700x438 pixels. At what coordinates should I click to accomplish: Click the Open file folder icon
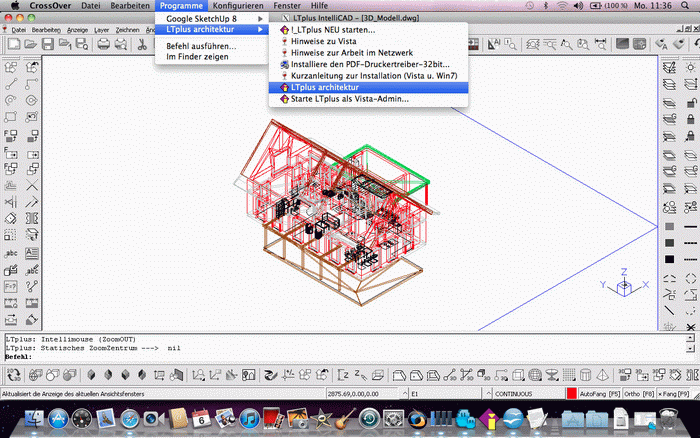[x=30, y=44]
